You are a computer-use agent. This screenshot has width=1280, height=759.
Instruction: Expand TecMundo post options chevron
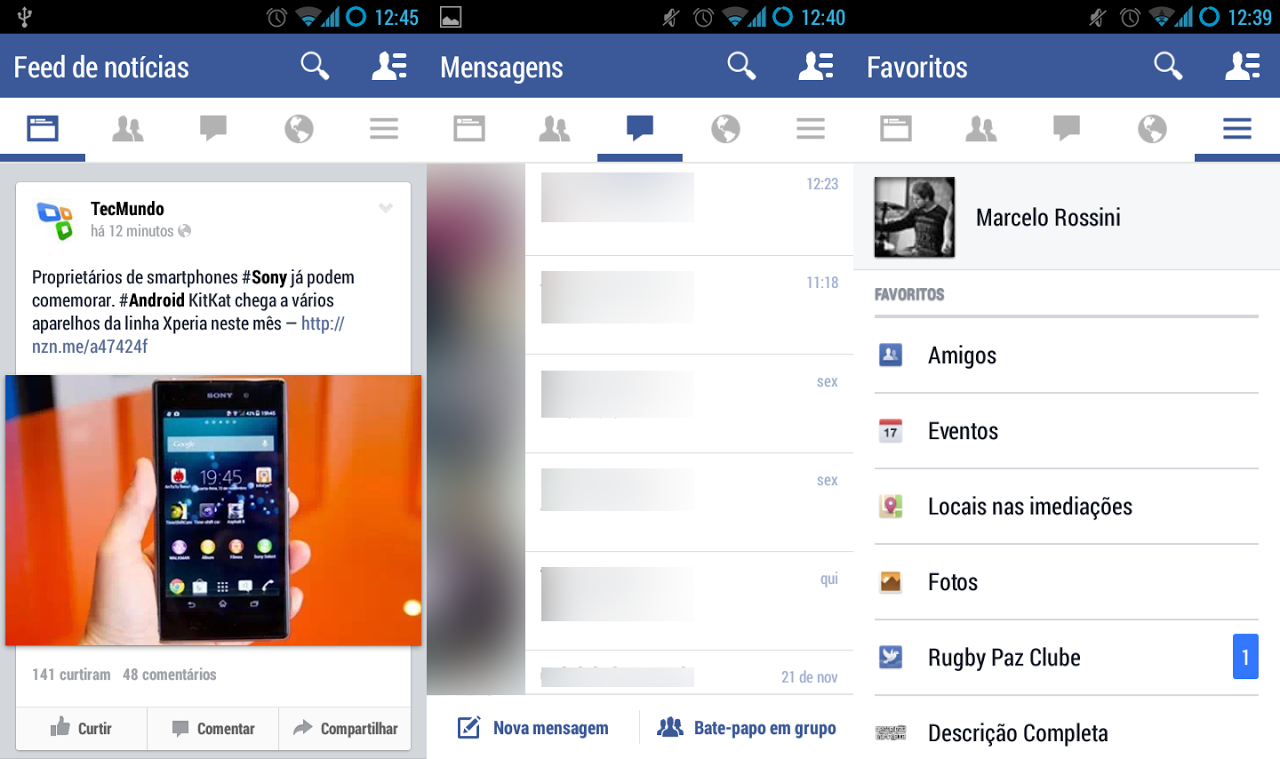[x=386, y=208]
